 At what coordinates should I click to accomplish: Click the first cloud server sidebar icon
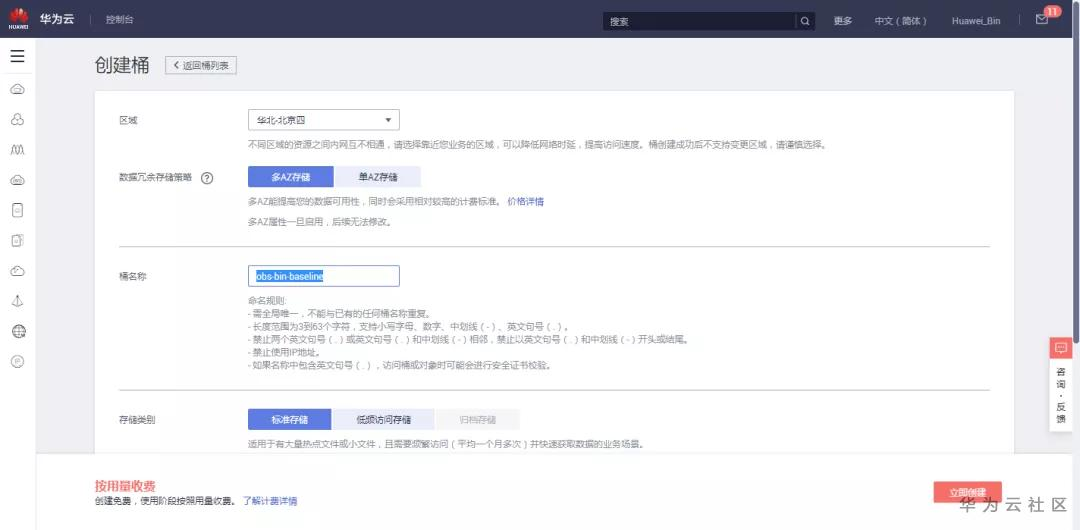(x=18, y=90)
